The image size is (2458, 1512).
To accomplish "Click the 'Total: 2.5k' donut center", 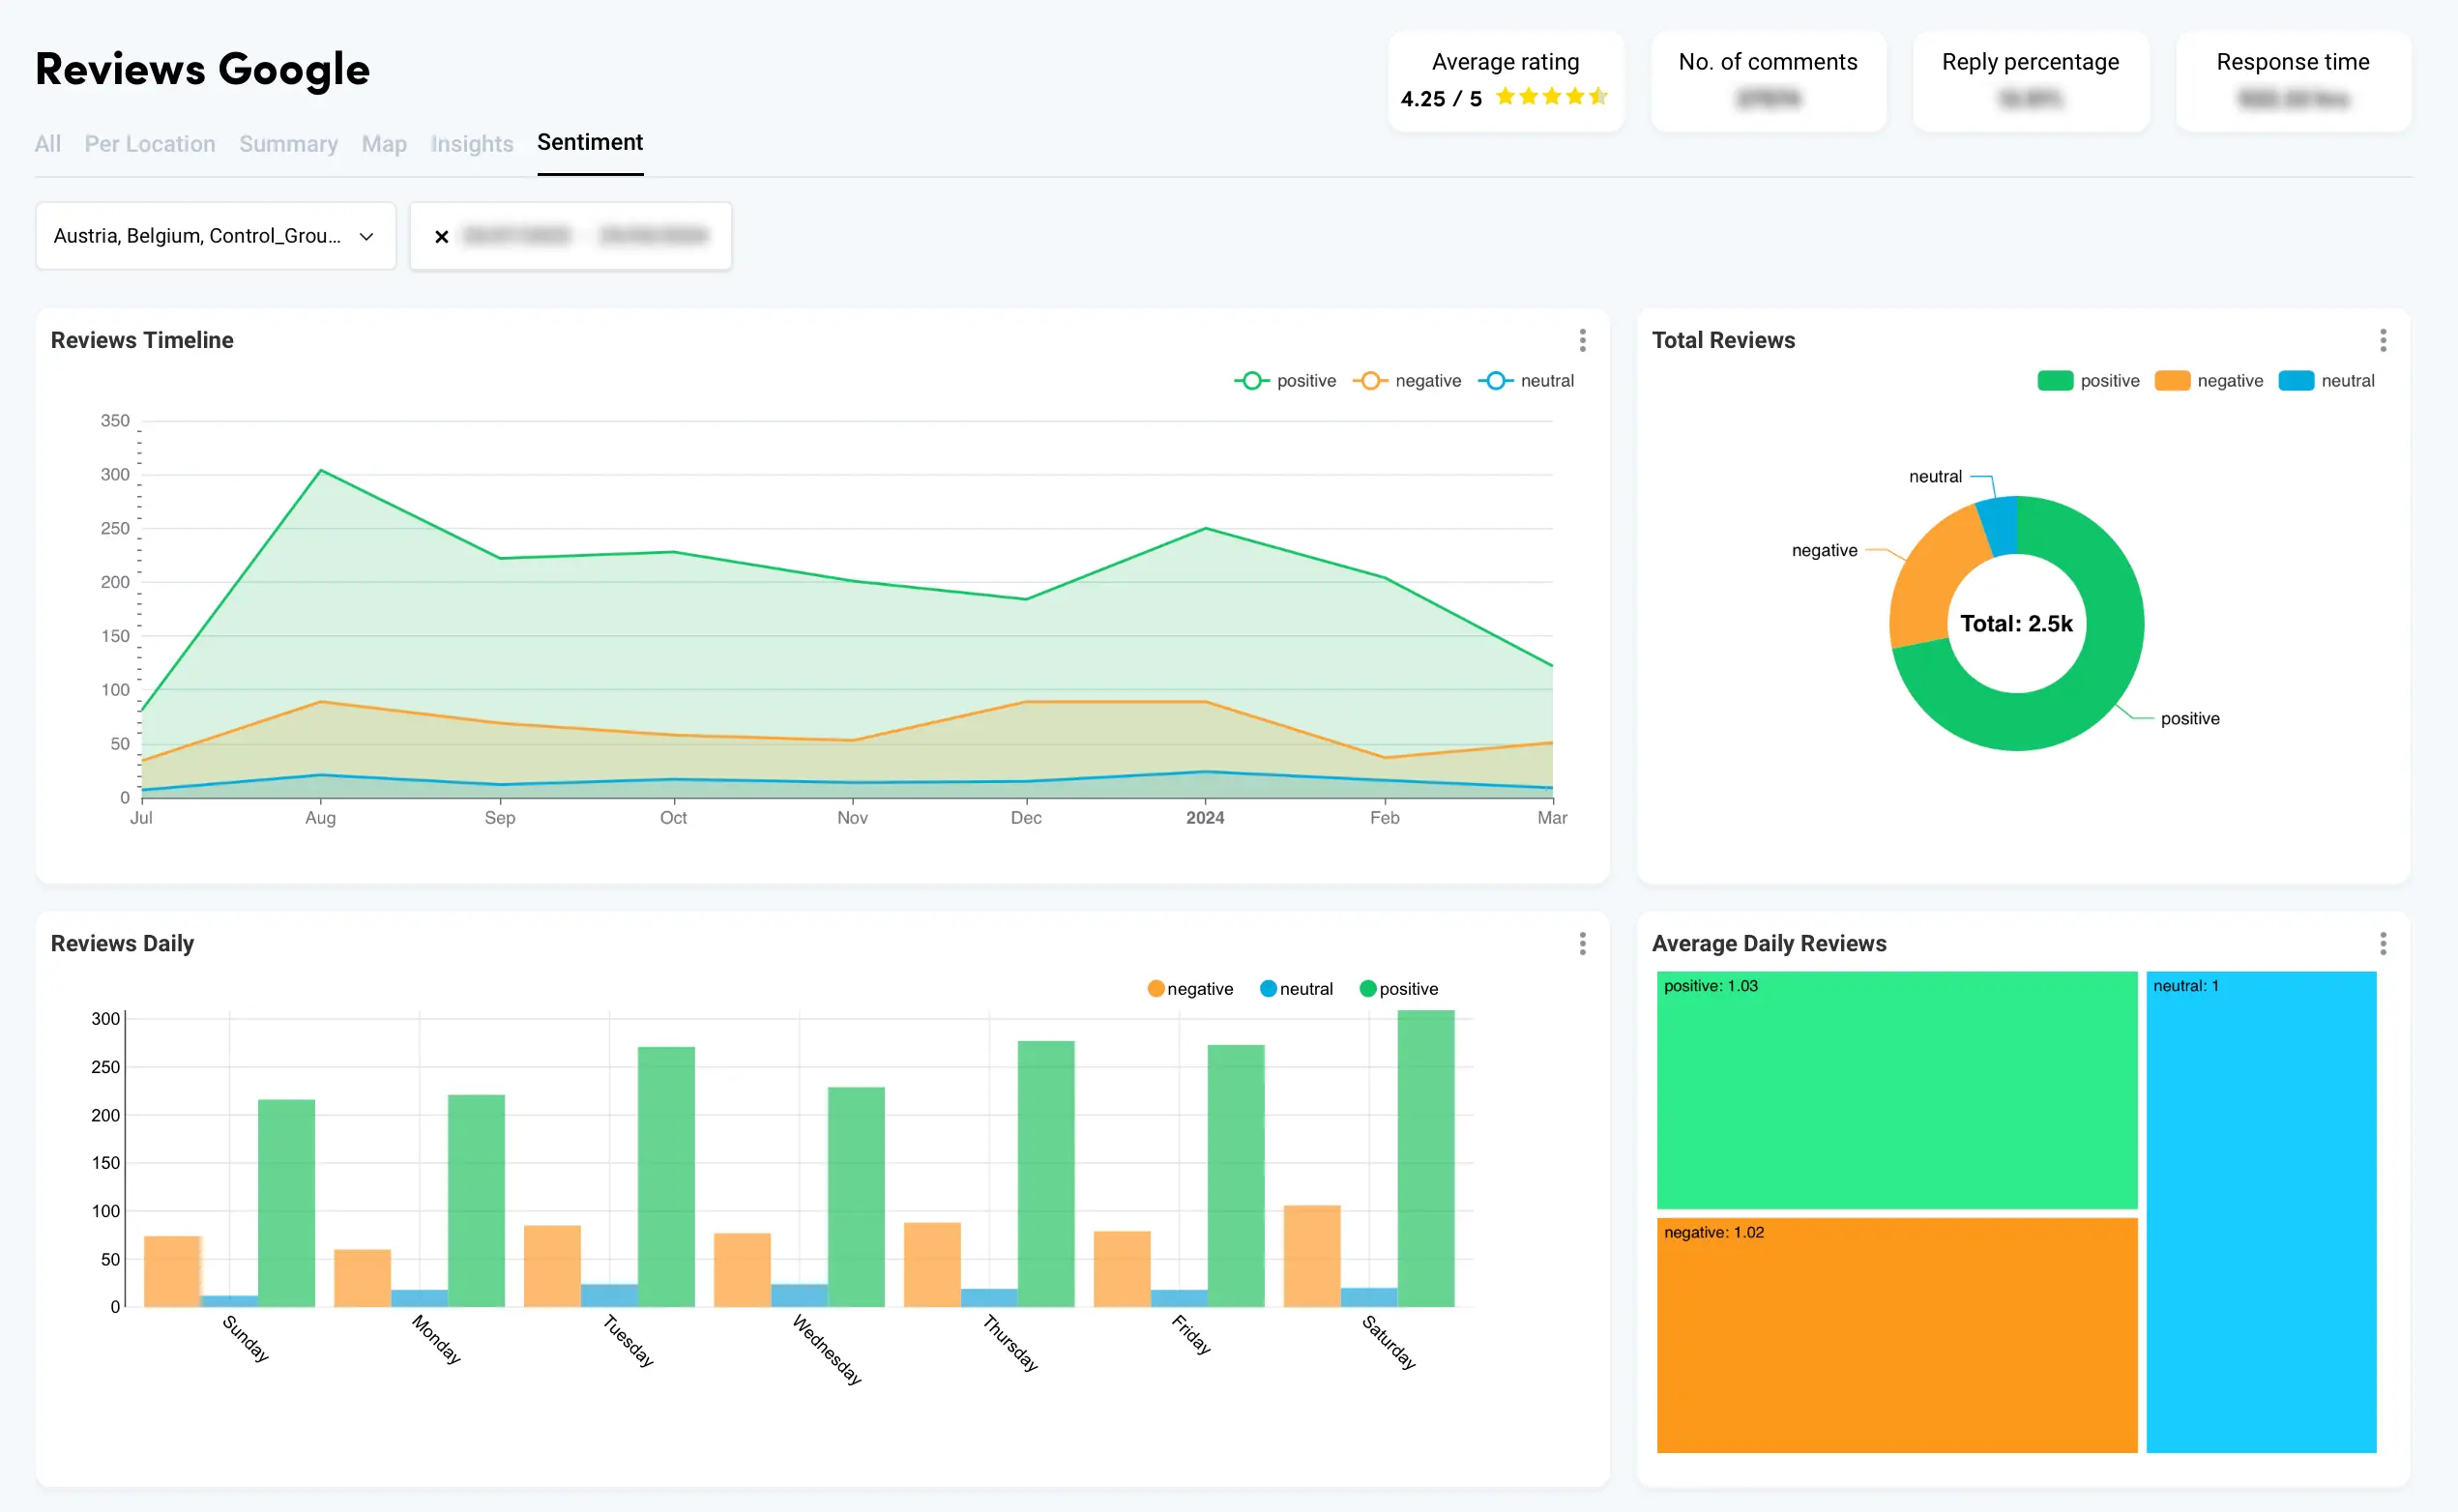I will [2016, 624].
